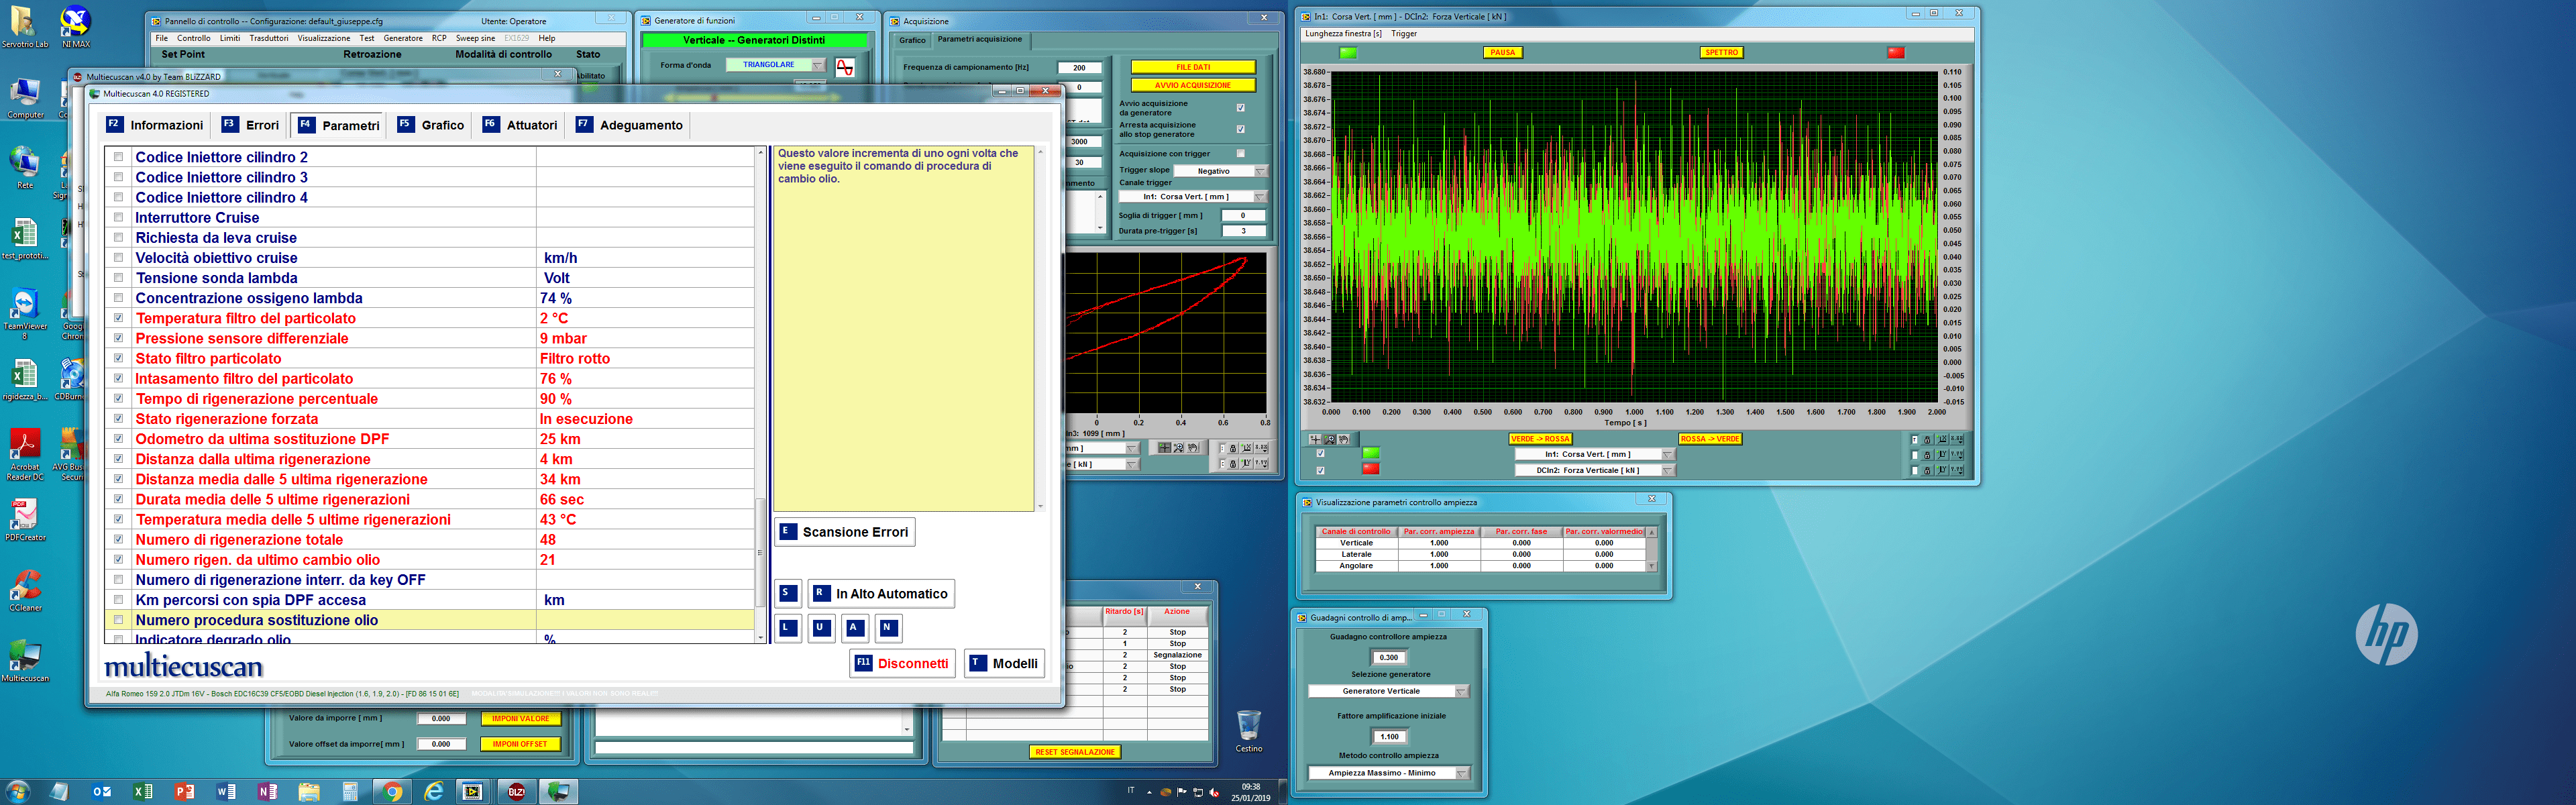Select the pan hand tool under the oscilloscope graph

(1343, 439)
